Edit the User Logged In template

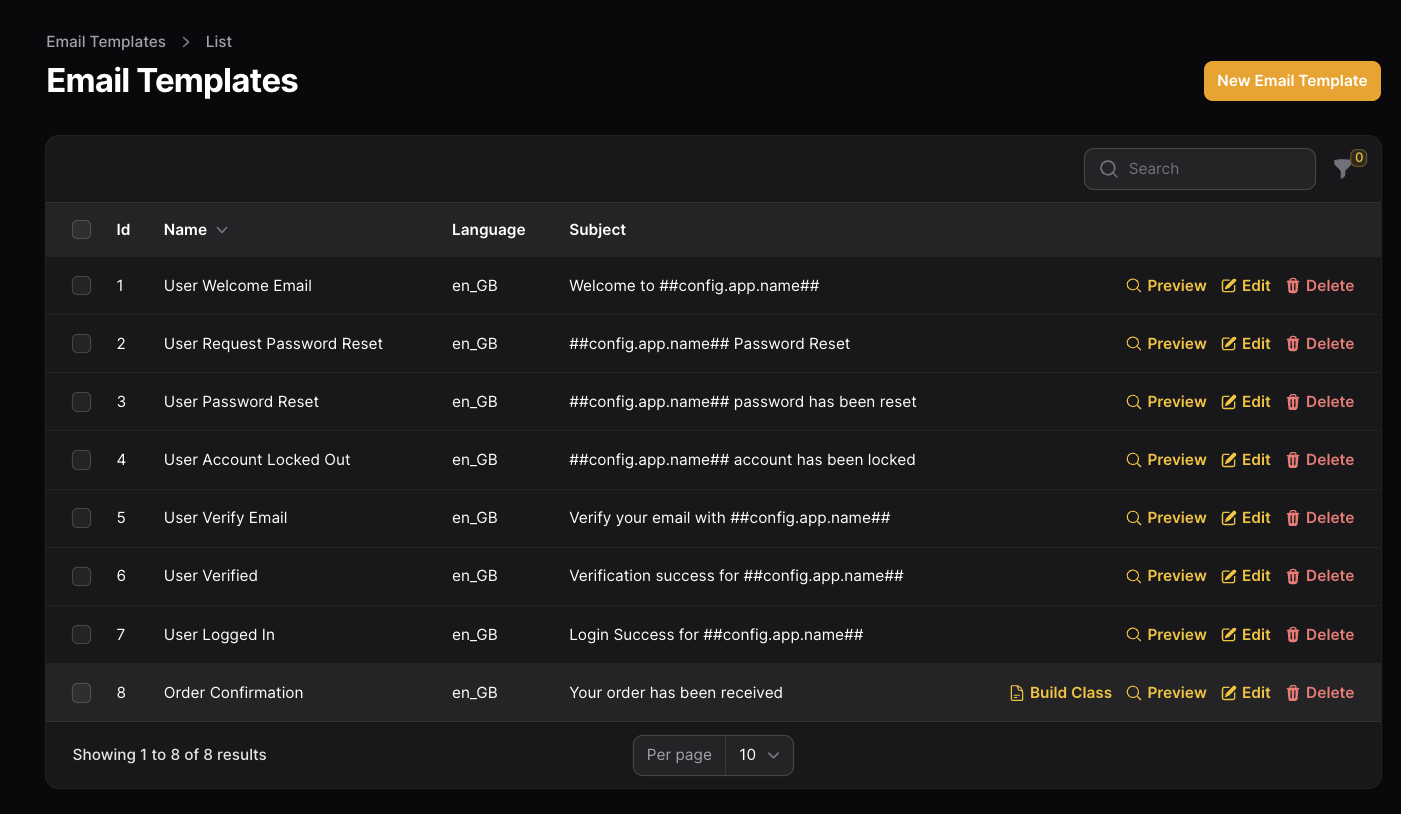(1246, 635)
